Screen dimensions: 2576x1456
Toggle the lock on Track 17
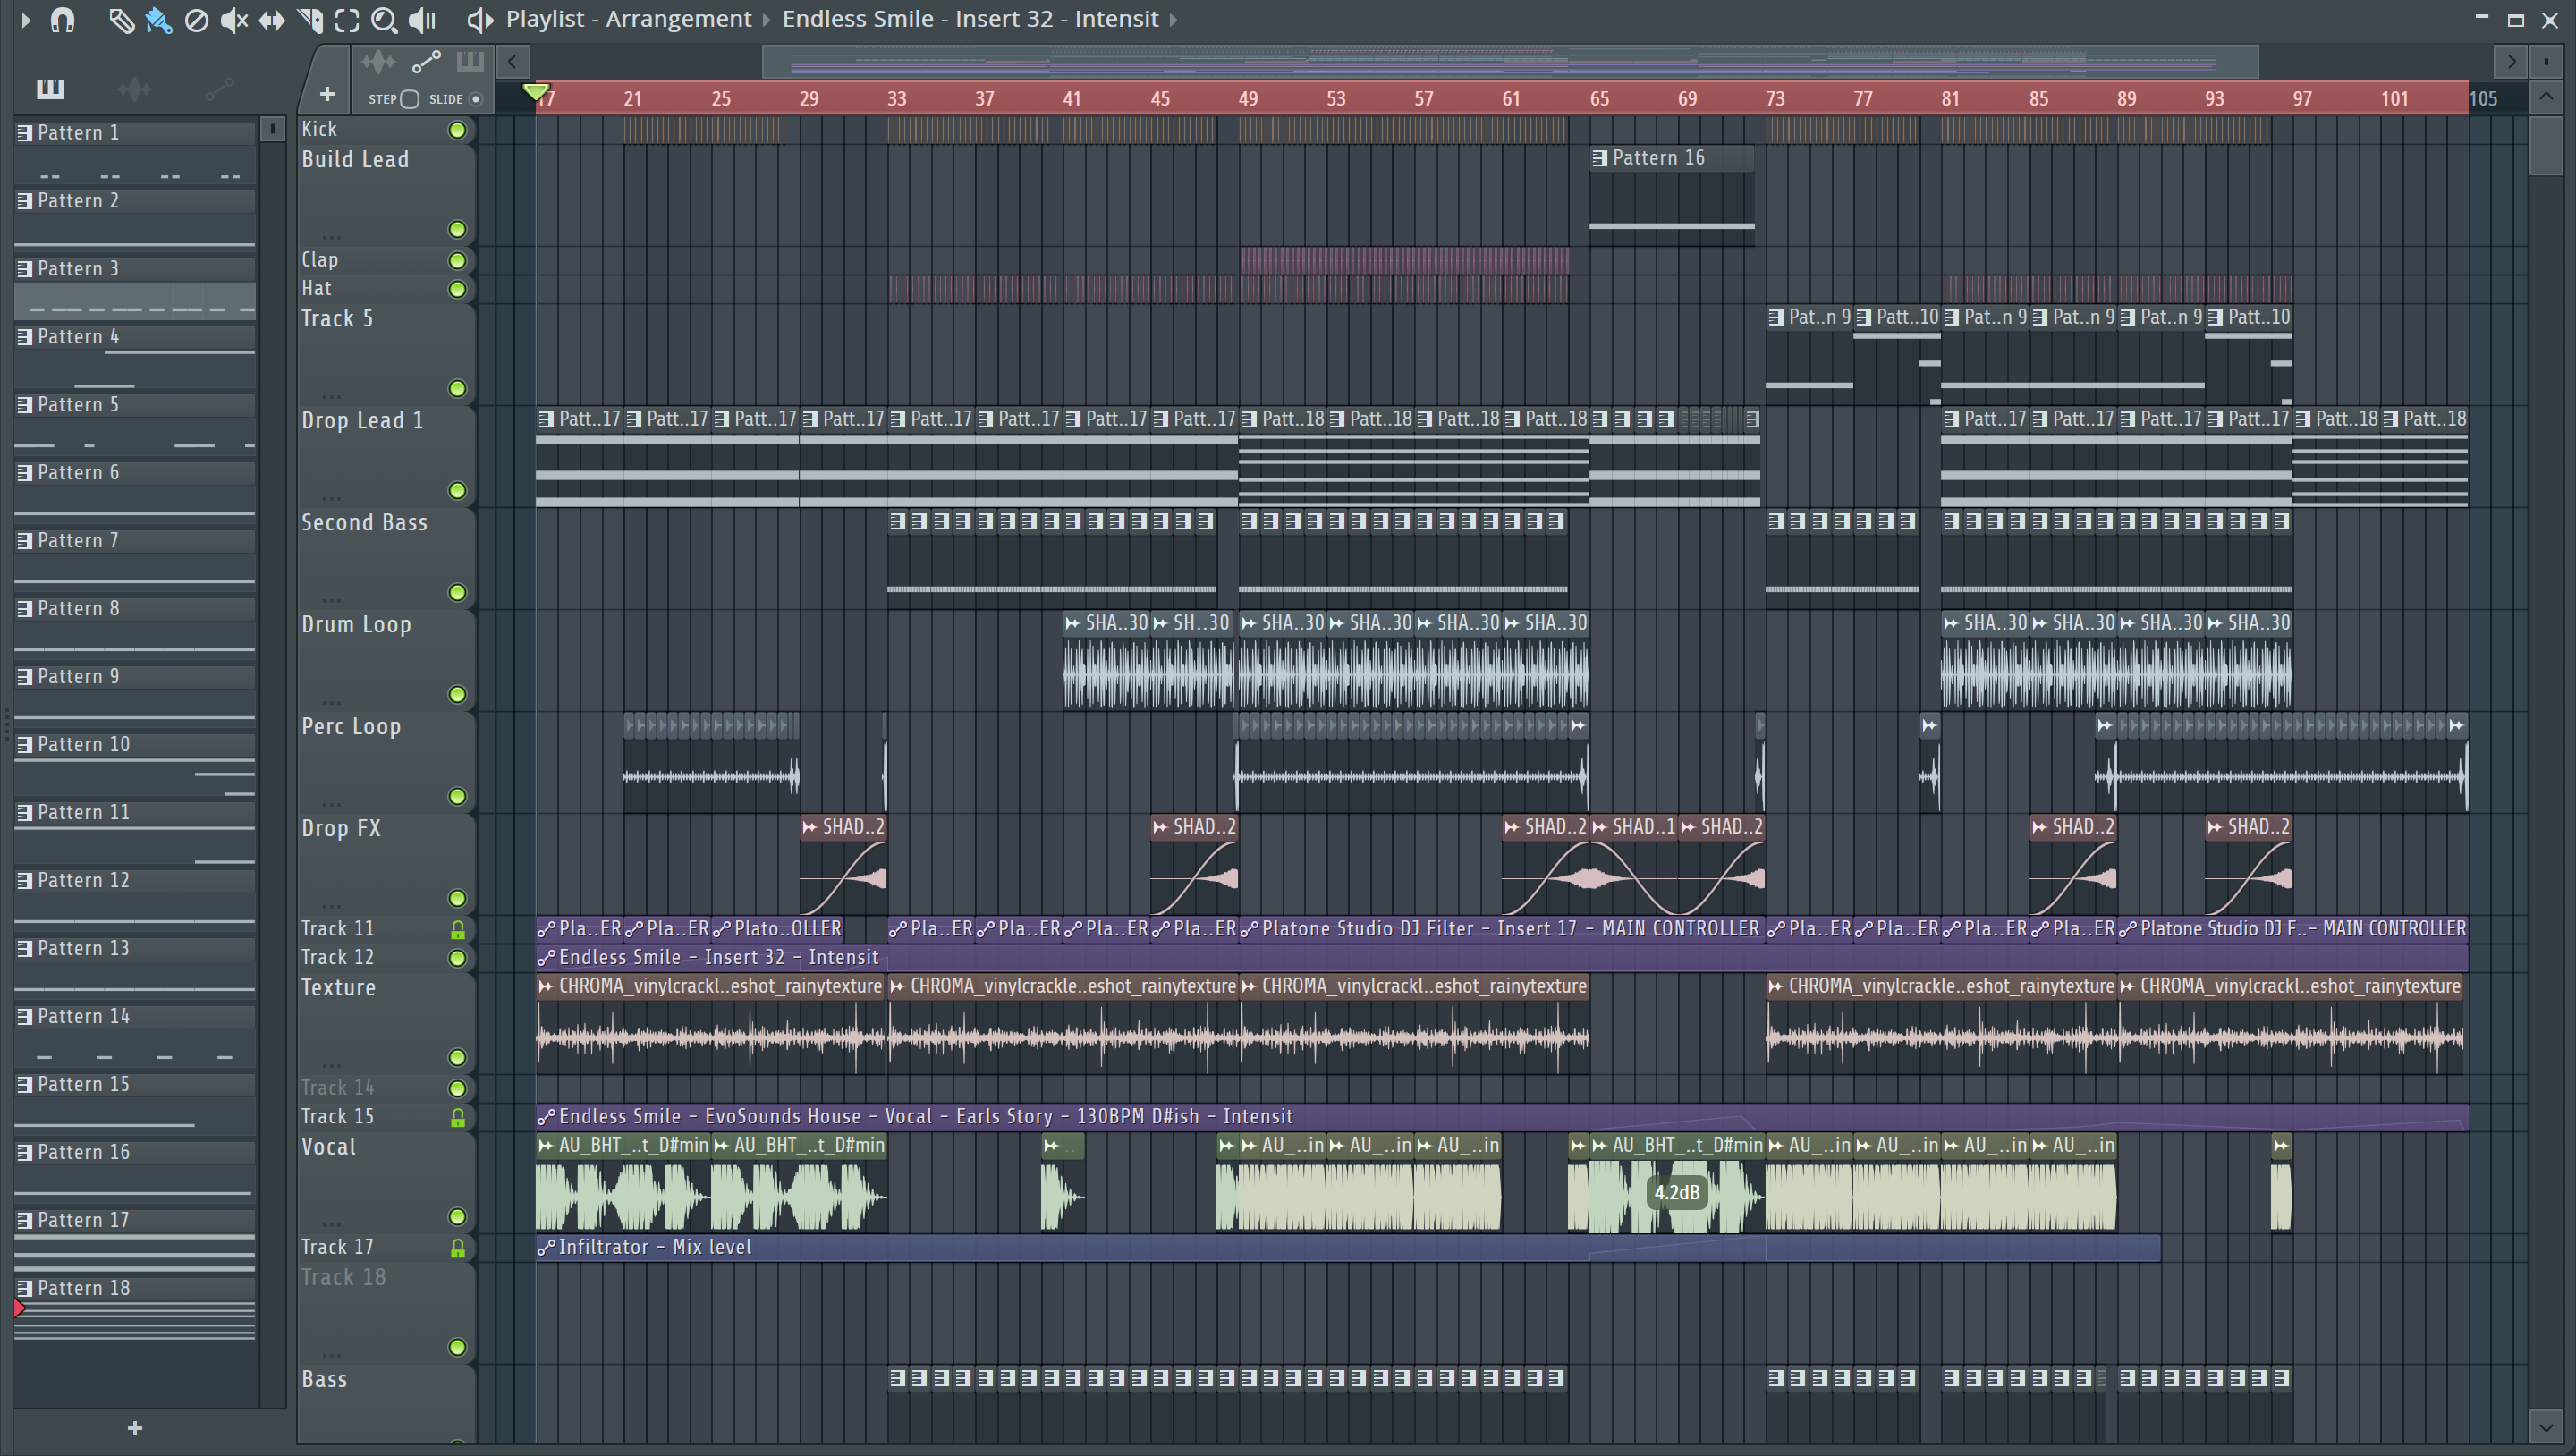point(457,1249)
